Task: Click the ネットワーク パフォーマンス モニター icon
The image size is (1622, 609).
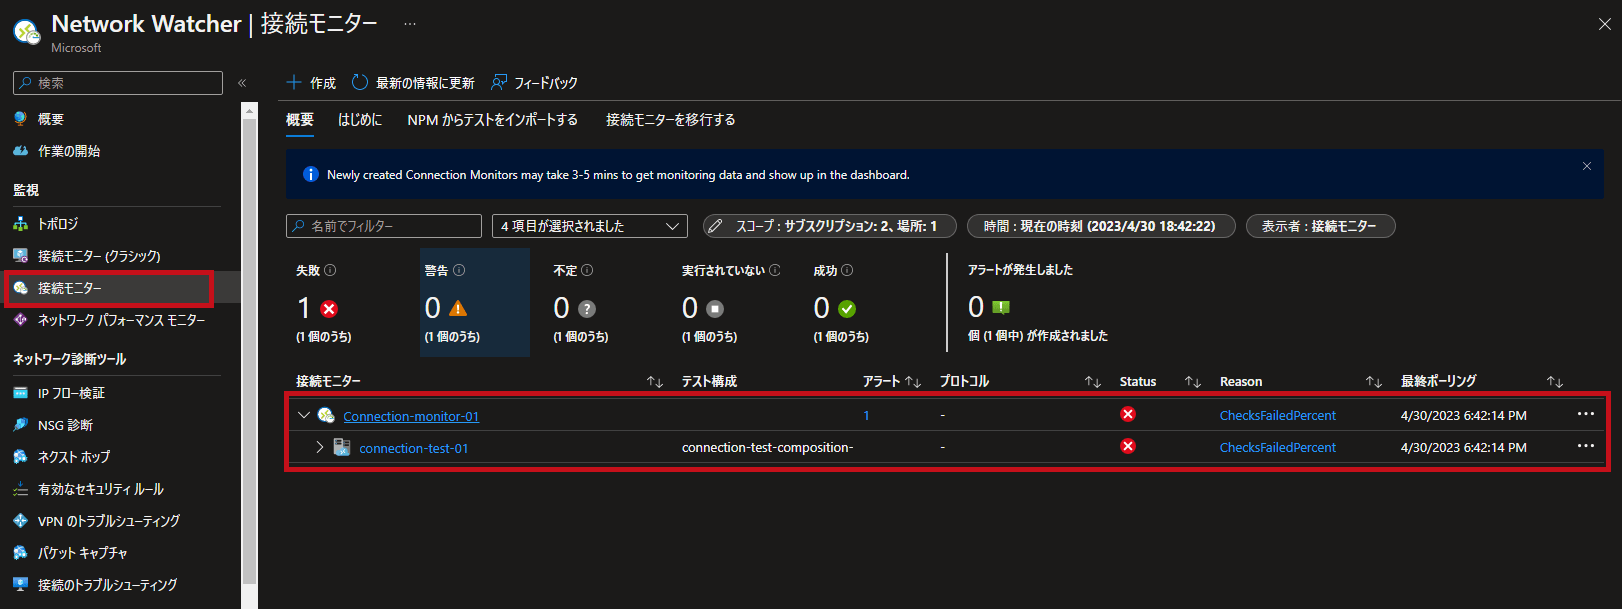Action: [x=21, y=320]
